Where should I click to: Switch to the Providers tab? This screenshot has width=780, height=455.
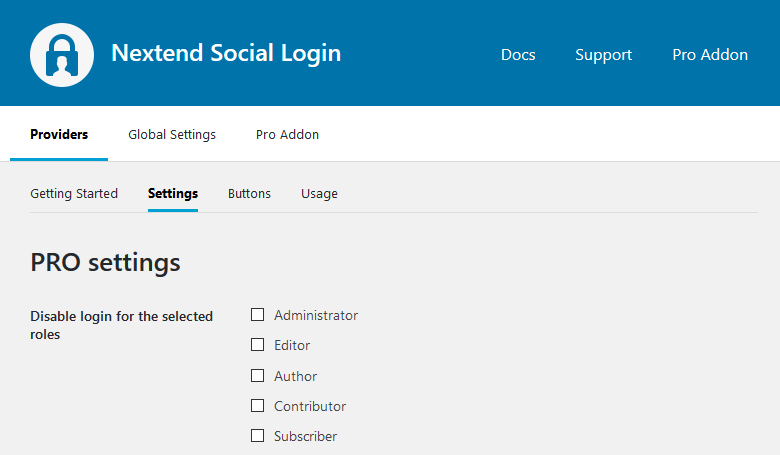[x=59, y=135]
